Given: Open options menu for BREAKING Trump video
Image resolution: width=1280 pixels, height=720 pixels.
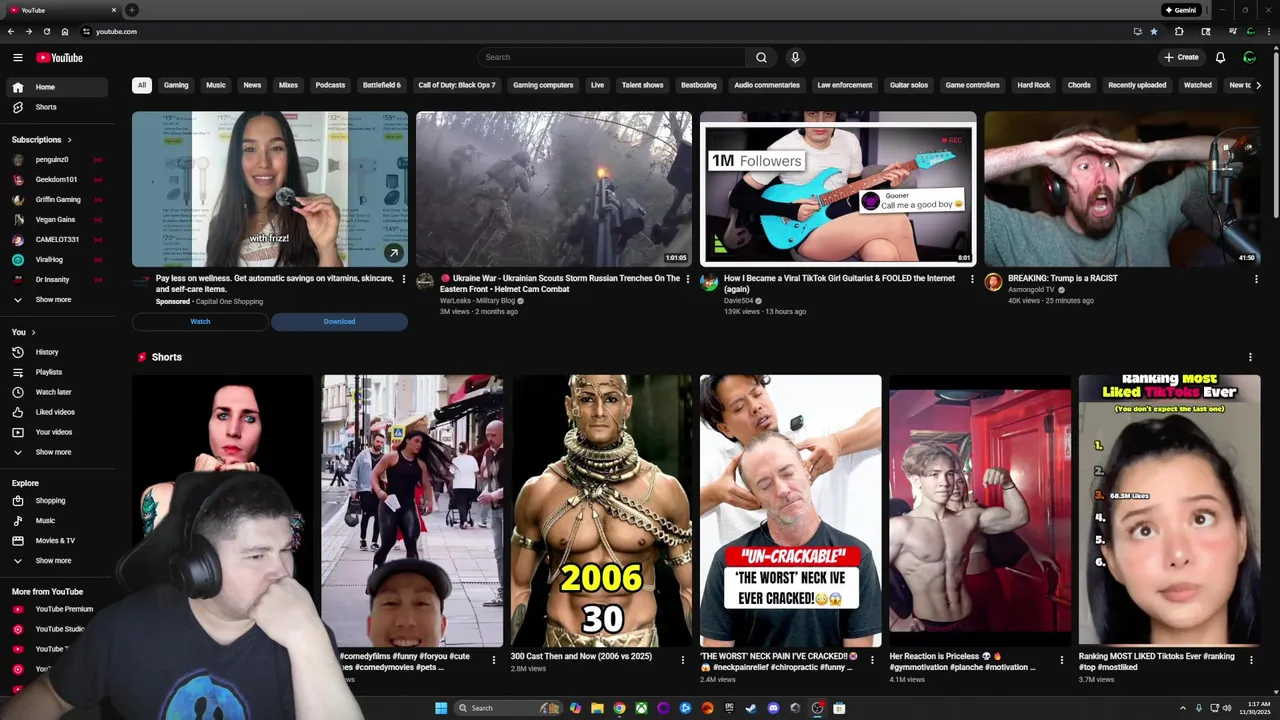Looking at the screenshot, I should [1256, 279].
